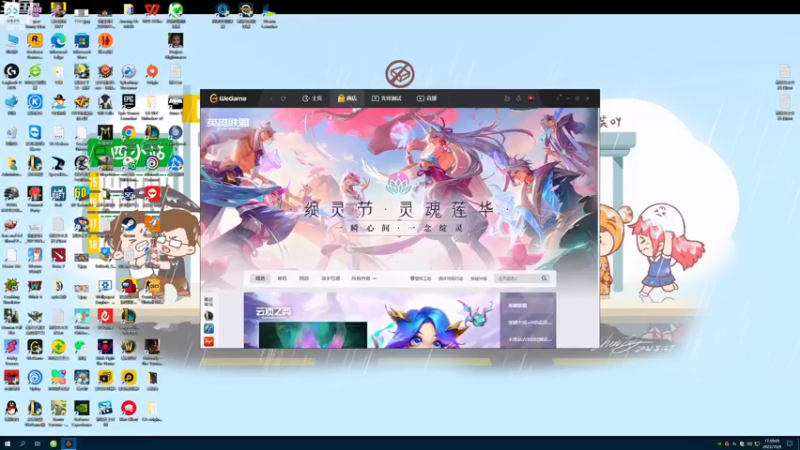Open World of Warcraft desktop icon
This screenshot has height=450, width=800.
[129, 347]
